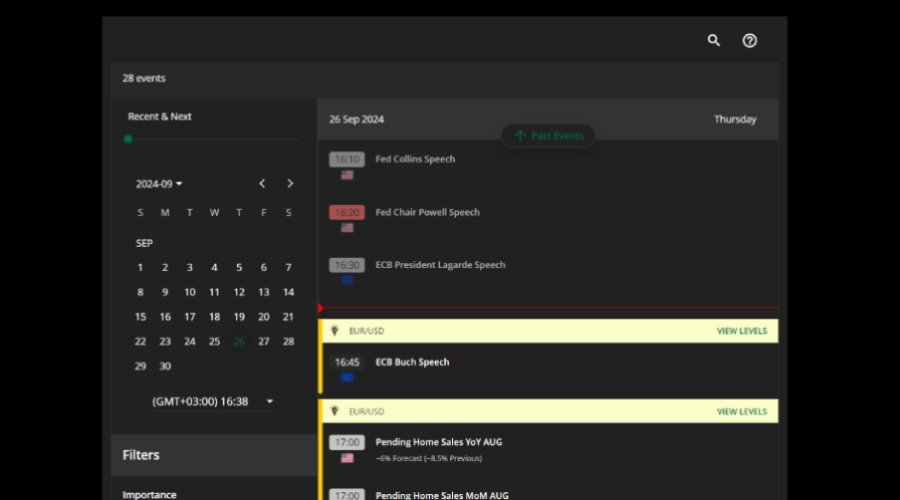Click the lightbulb icon beside first EUR/USD
Viewport: 900px width, 500px height.
click(335, 331)
